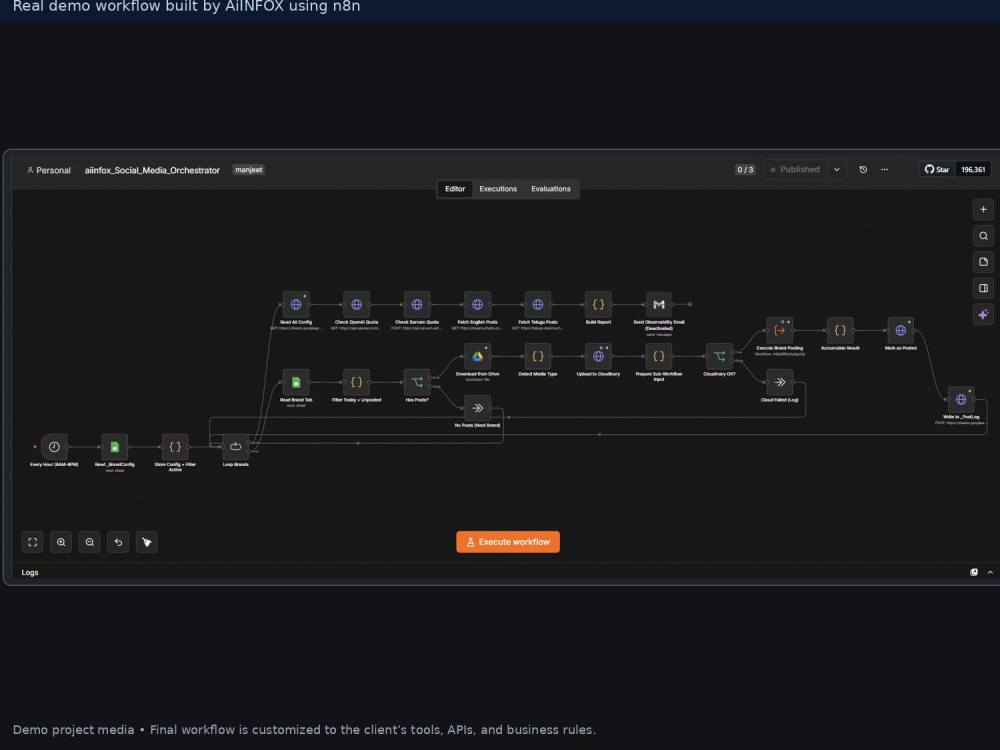Select the No Posts (Next Brand) node
The image size is (1000, 750).
(477, 408)
